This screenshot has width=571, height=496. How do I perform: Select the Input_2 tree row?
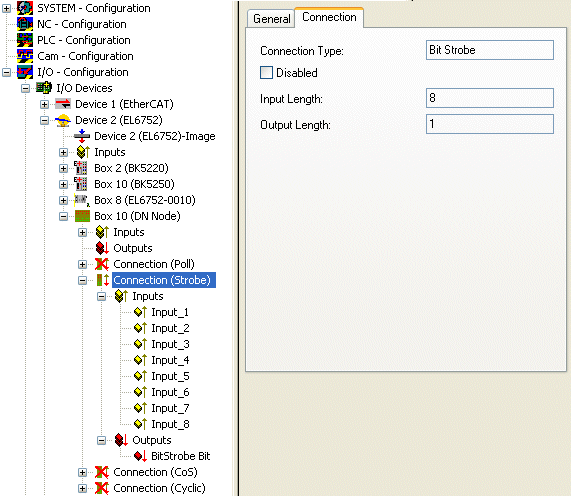170,328
